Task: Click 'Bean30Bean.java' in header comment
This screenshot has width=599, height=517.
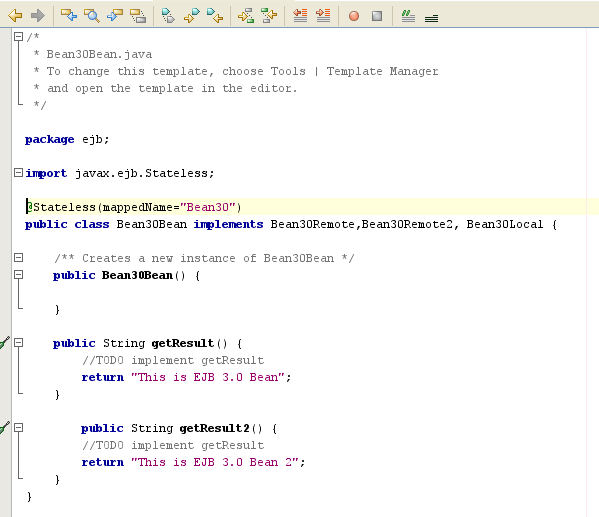Action: (x=99, y=54)
